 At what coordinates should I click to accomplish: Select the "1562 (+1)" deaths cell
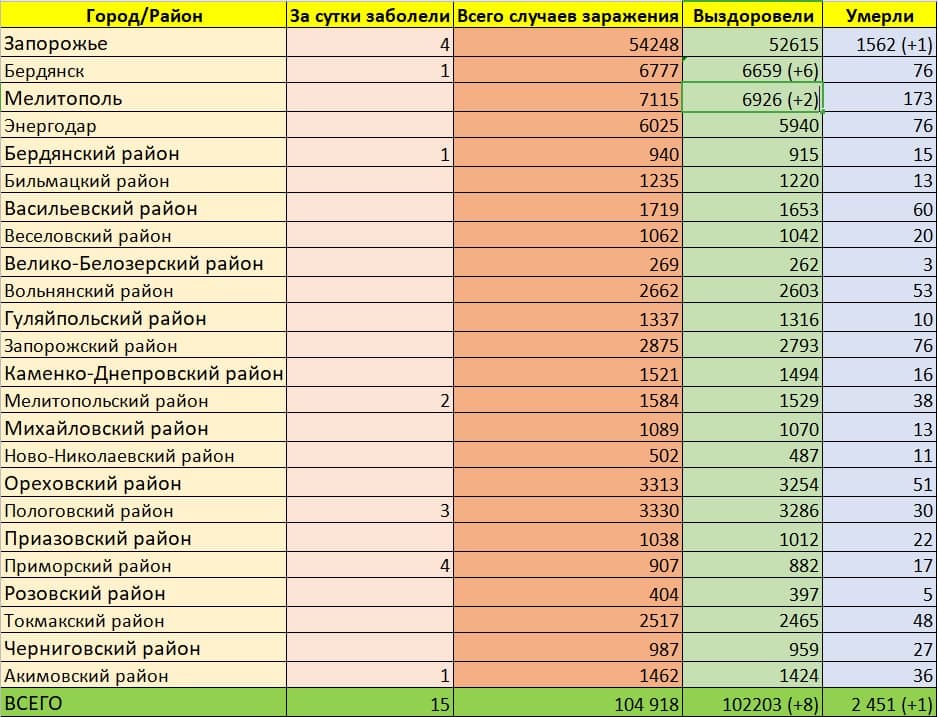tap(878, 44)
